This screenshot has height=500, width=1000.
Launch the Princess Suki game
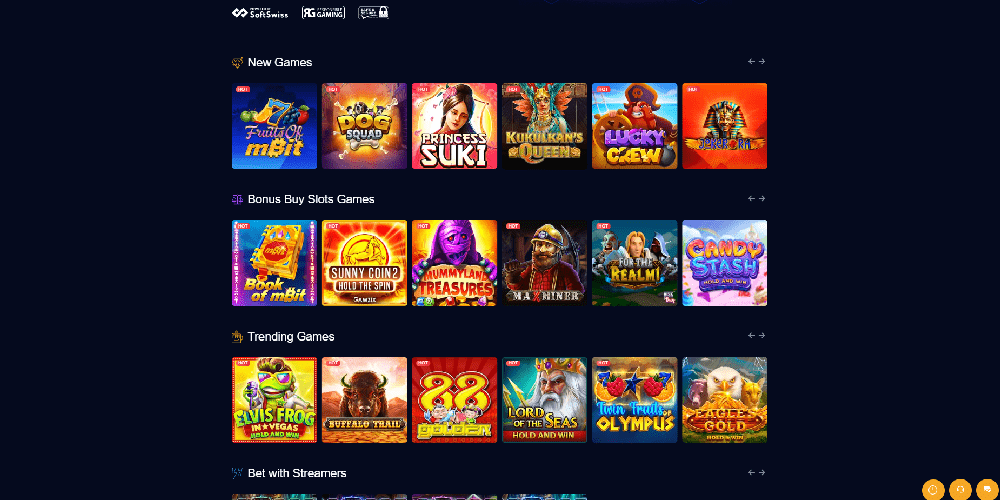454,126
